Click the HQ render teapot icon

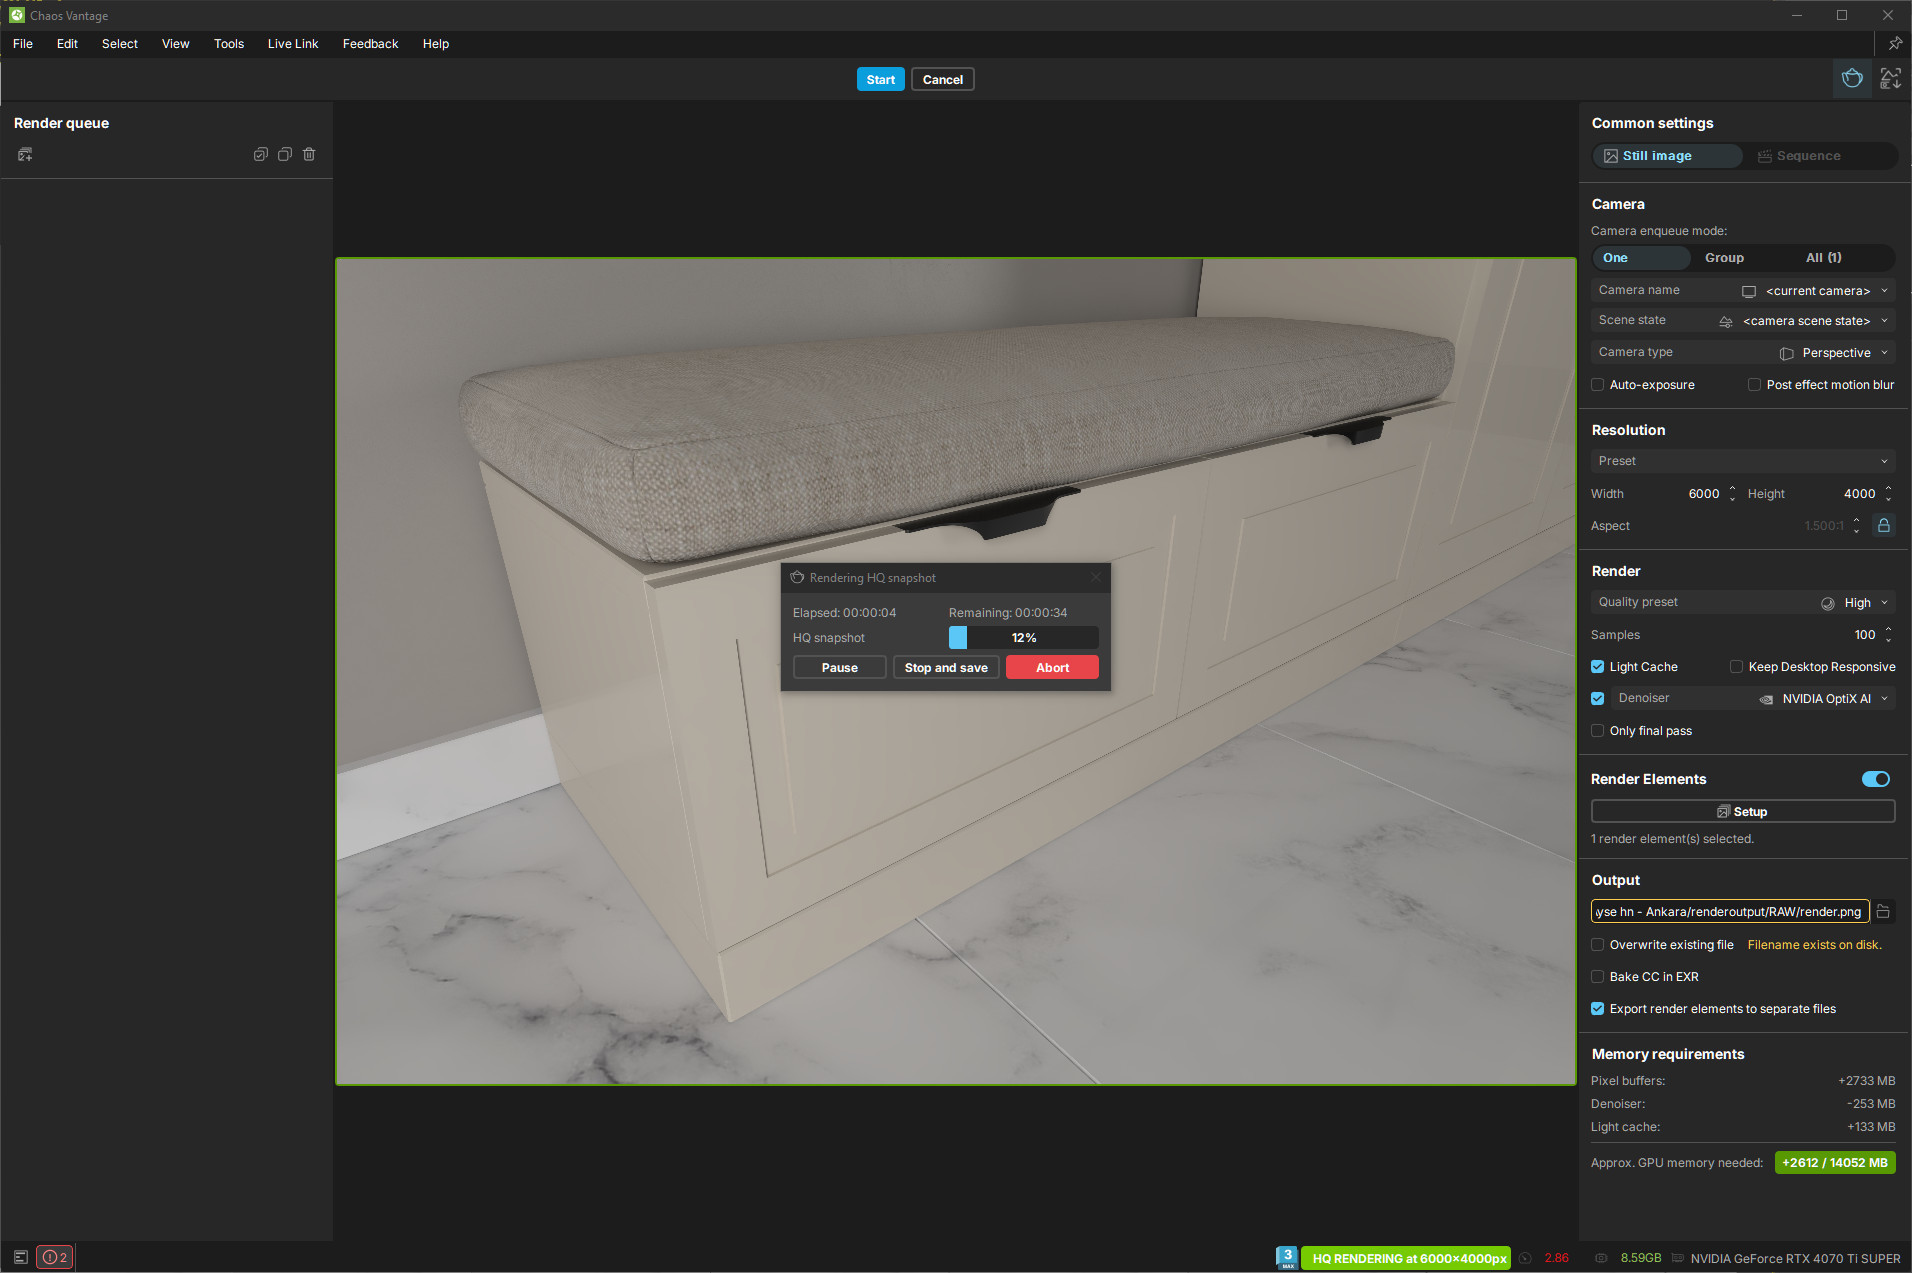(x=1852, y=79)
